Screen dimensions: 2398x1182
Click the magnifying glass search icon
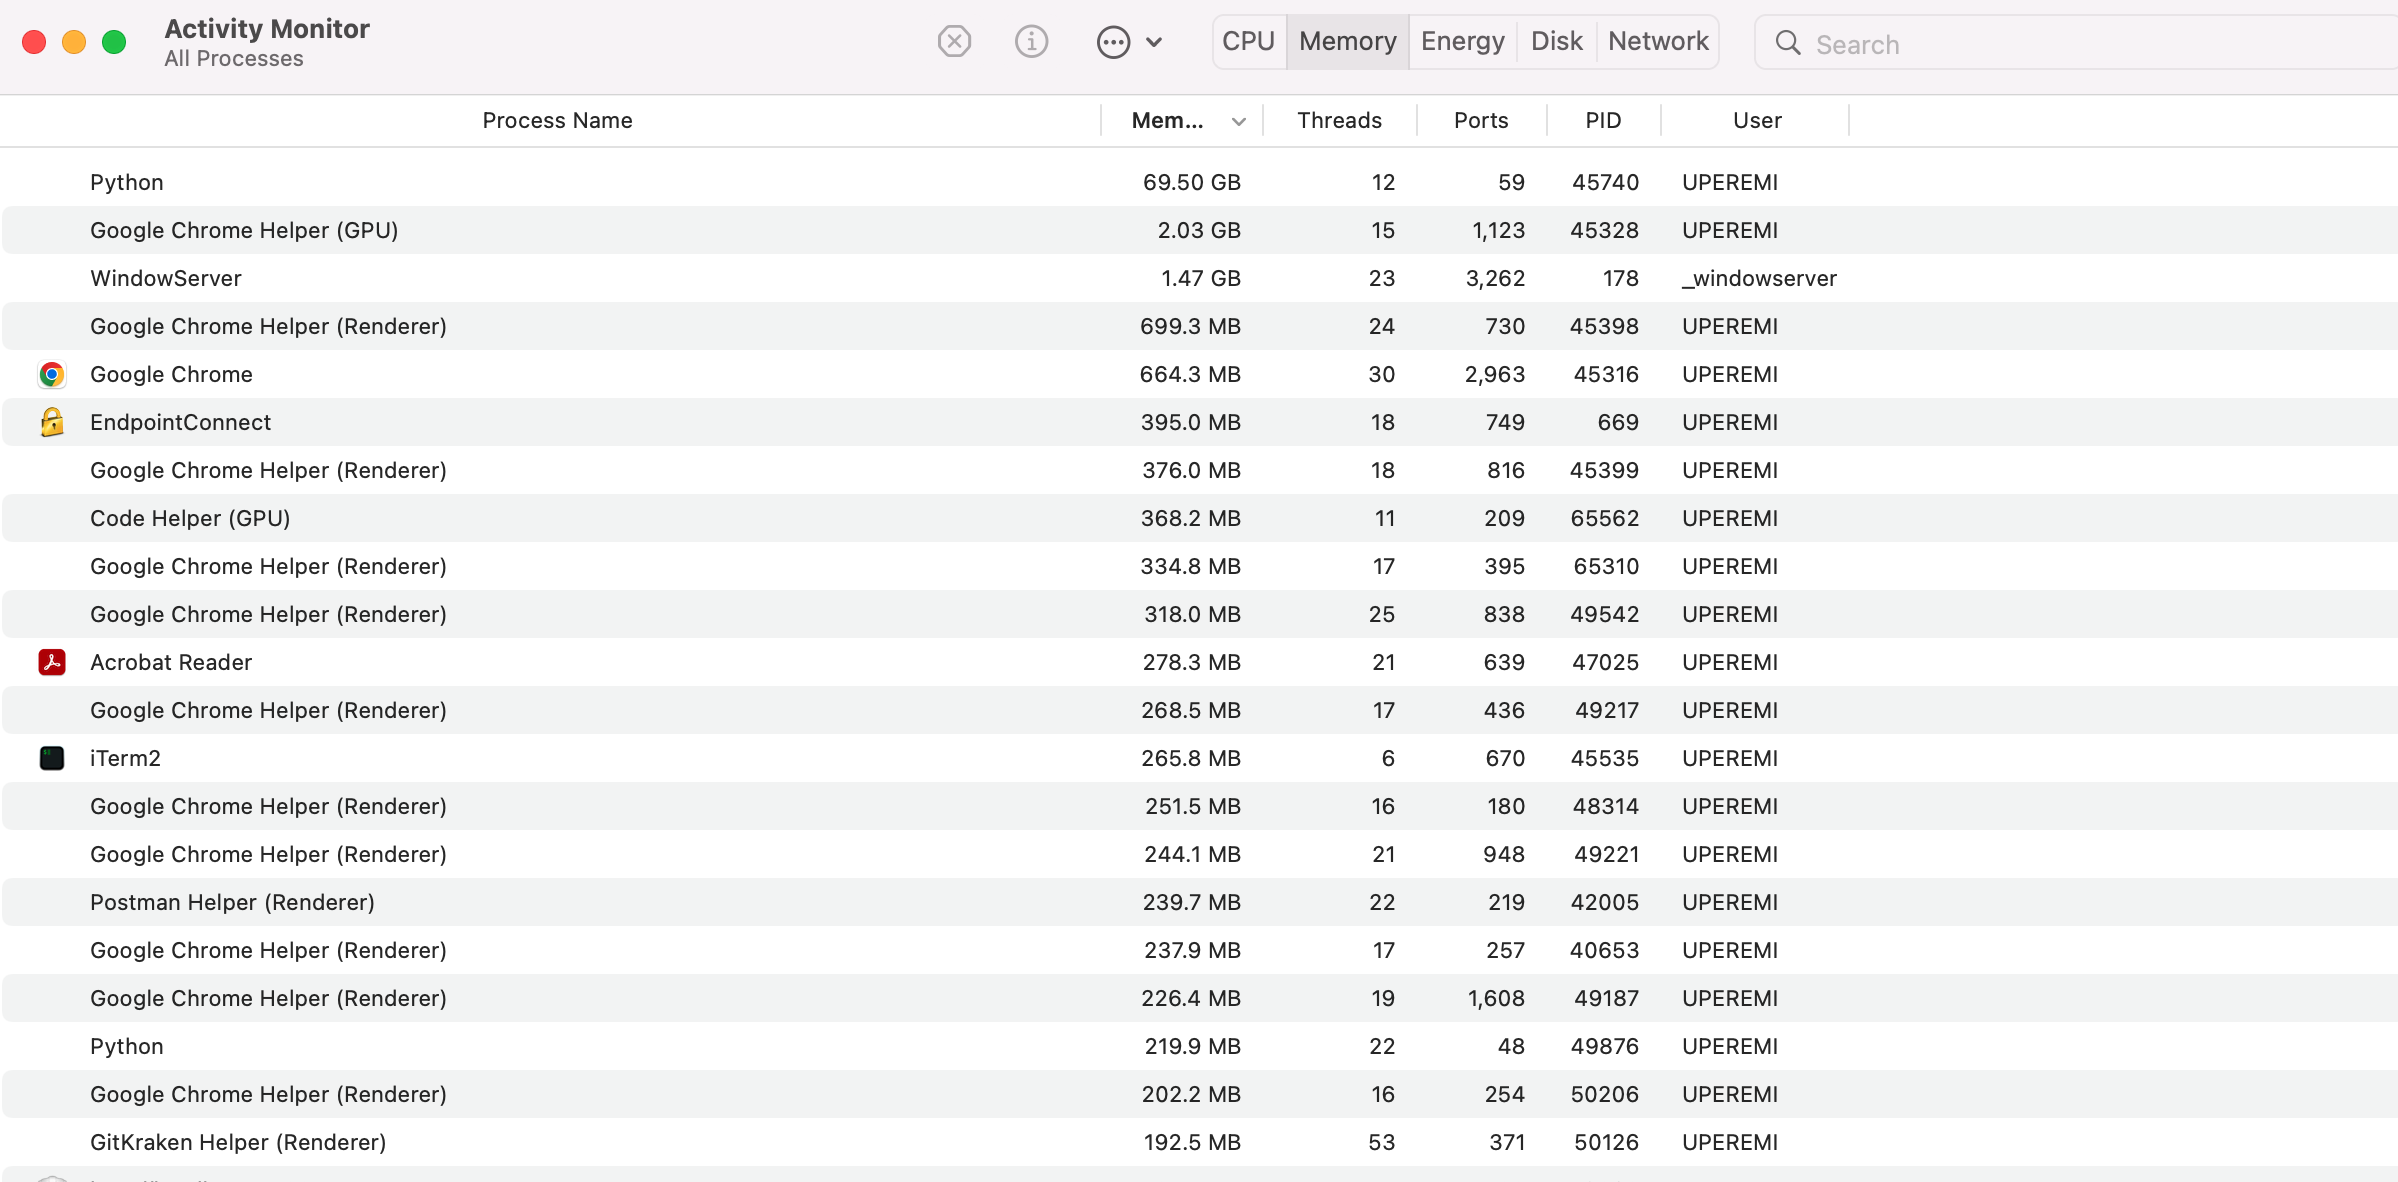pyautogui.click(x=1788, y=43)
